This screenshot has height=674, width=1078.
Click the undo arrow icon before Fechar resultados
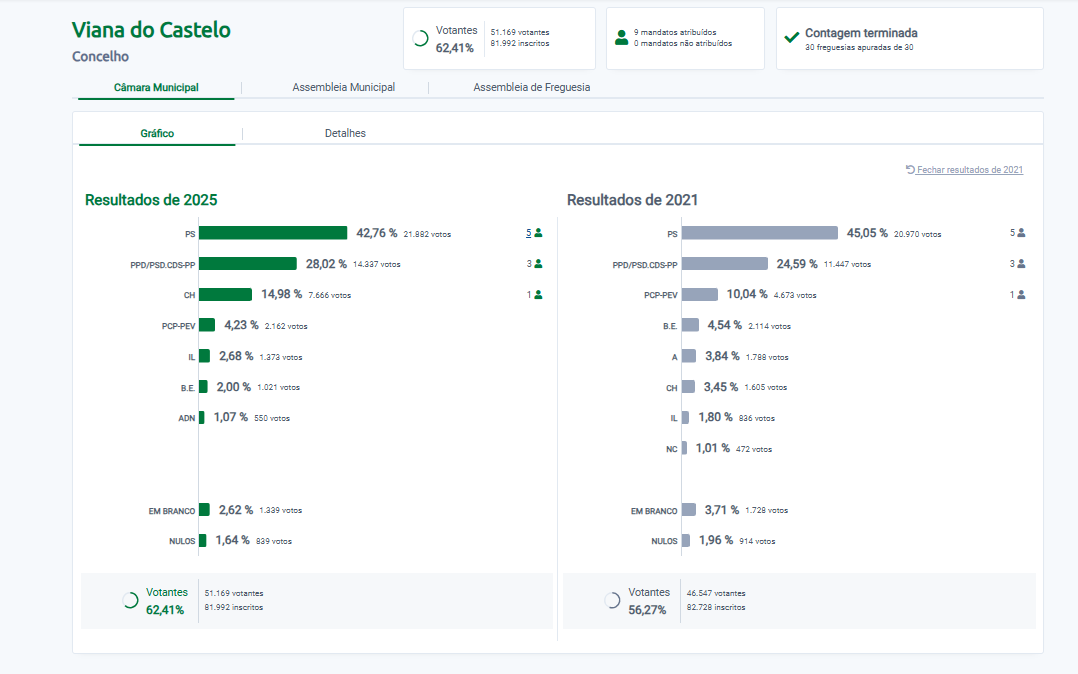point(910,170)
